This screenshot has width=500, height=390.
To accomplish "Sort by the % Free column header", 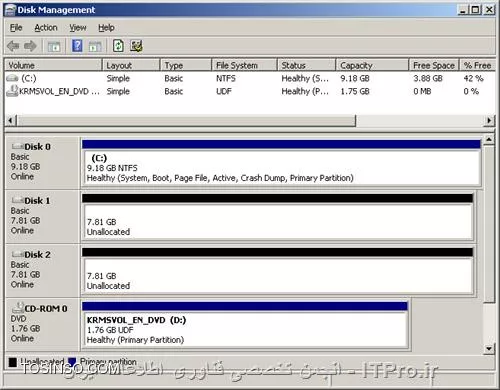I will 478,65.
